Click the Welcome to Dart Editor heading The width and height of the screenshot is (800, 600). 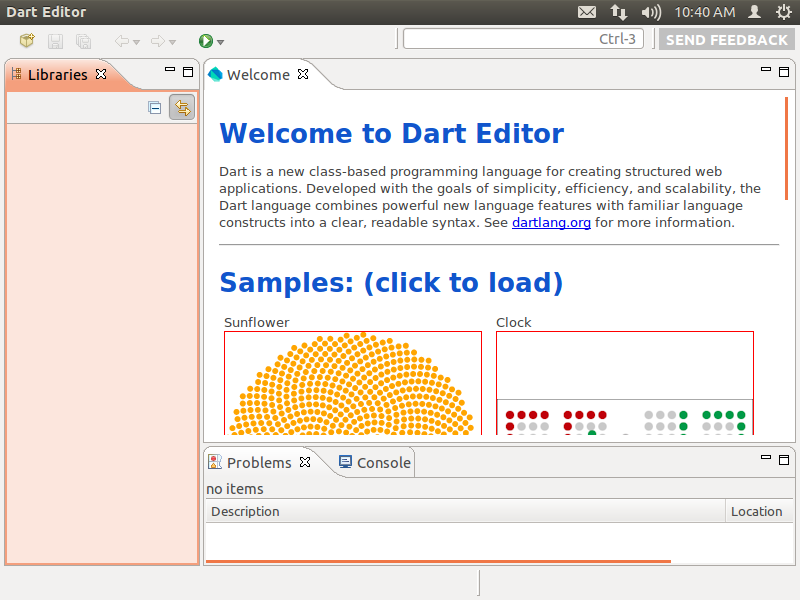point(391,133)
